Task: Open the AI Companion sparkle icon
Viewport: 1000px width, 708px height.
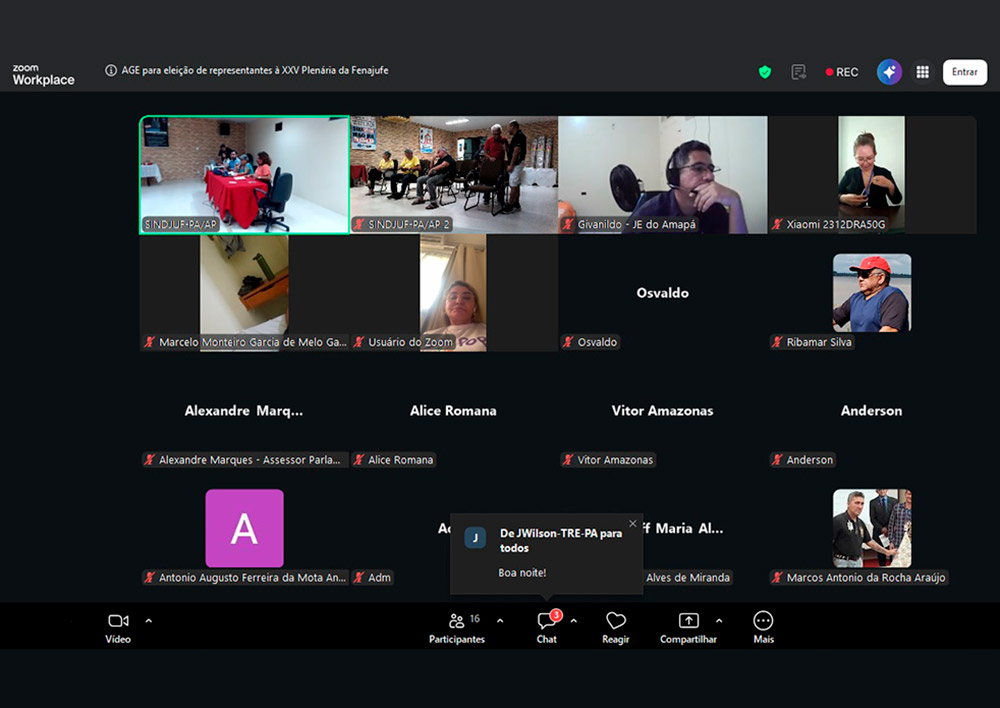Action: click(889, 72)
